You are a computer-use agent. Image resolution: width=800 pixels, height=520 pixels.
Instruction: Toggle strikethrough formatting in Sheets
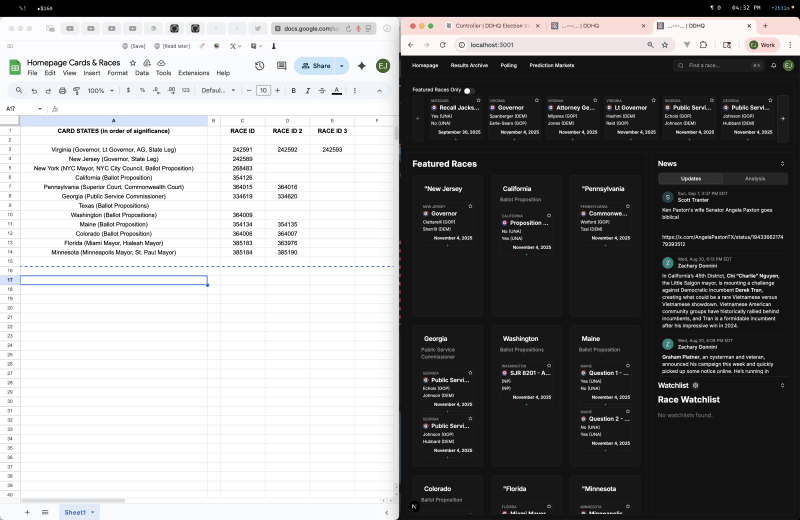pos(322,90)
